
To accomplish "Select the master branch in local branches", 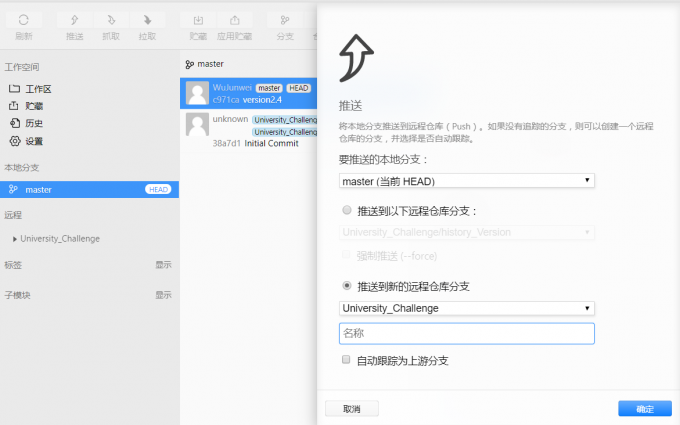I will (x=39, y=189).
